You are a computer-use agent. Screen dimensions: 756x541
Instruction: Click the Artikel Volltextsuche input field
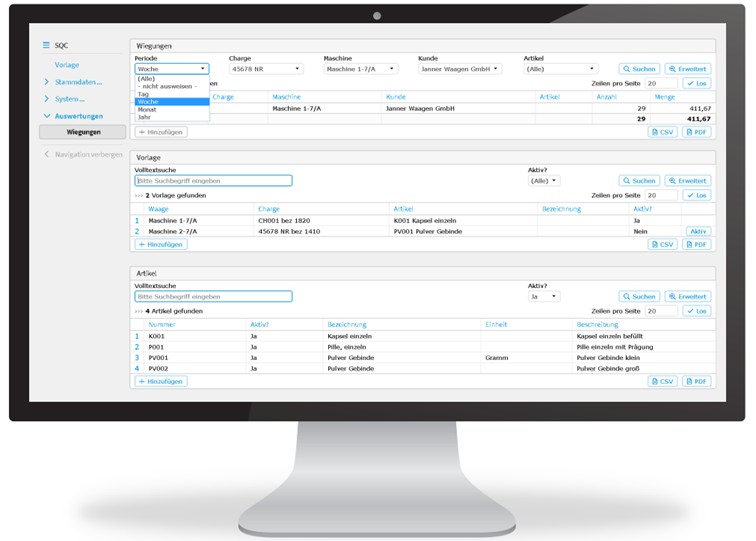(x=213, y=296)
